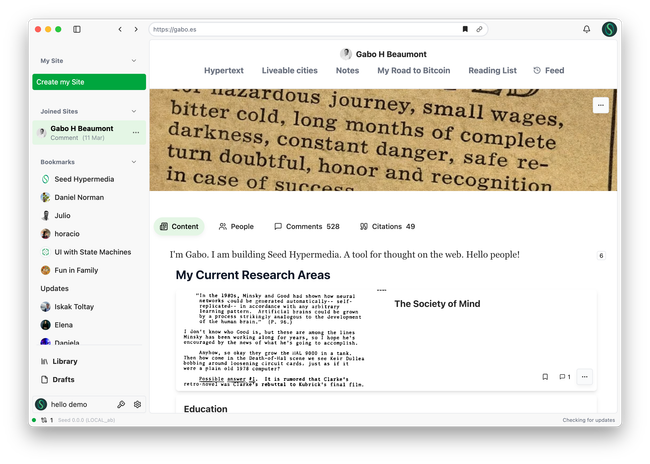Copy link icon in address bar
650x464 pixels.
point(479,29)
